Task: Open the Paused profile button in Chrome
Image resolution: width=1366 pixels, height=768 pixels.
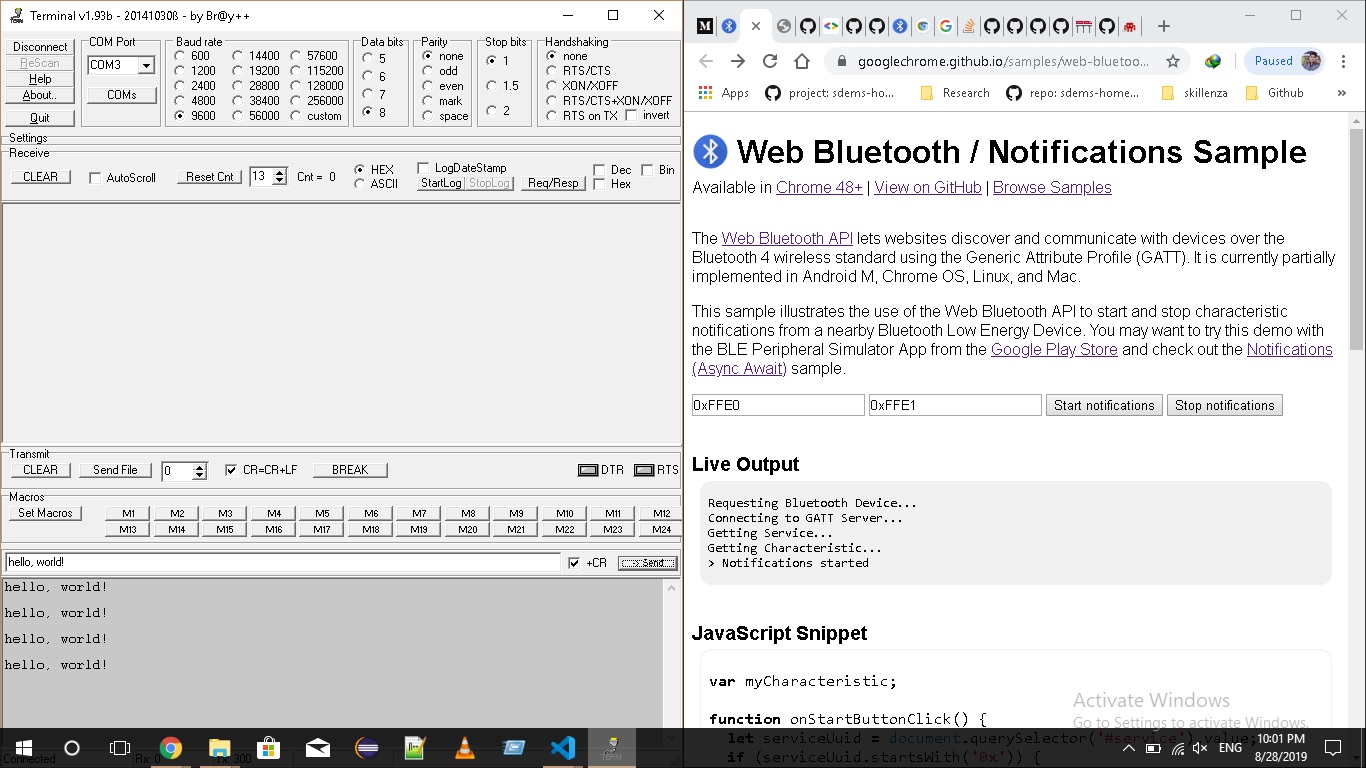Action: pyautogui.click(x=1285, y=61)
